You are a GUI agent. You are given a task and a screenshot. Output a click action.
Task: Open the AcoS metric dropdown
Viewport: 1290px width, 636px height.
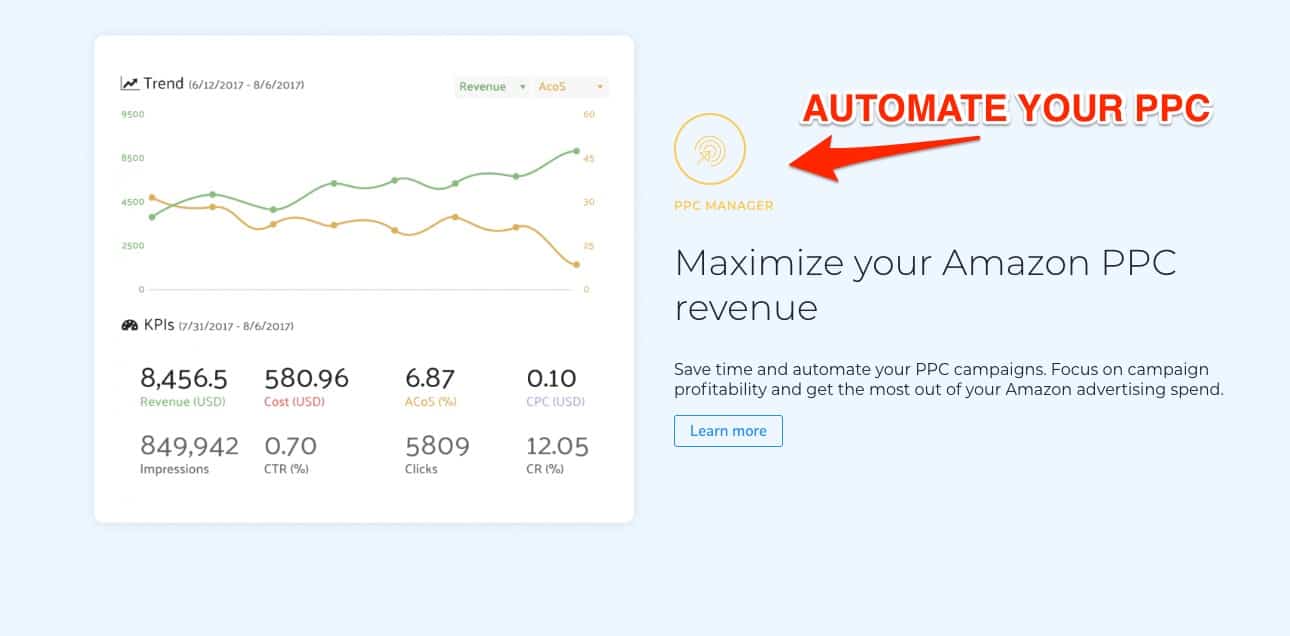tap(570, 87)
